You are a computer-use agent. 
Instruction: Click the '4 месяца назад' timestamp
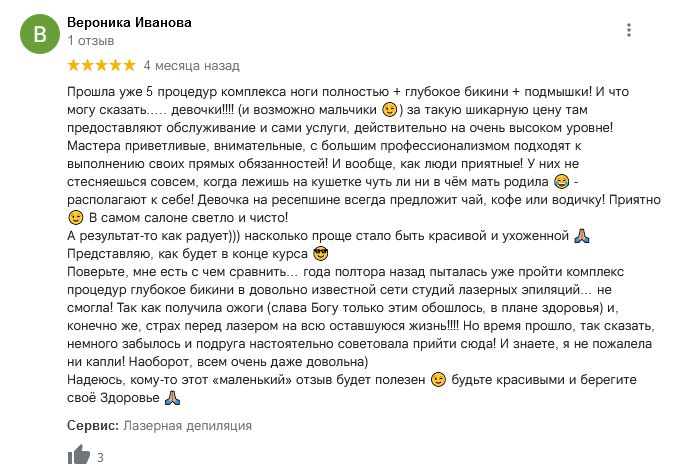(191, 66)
